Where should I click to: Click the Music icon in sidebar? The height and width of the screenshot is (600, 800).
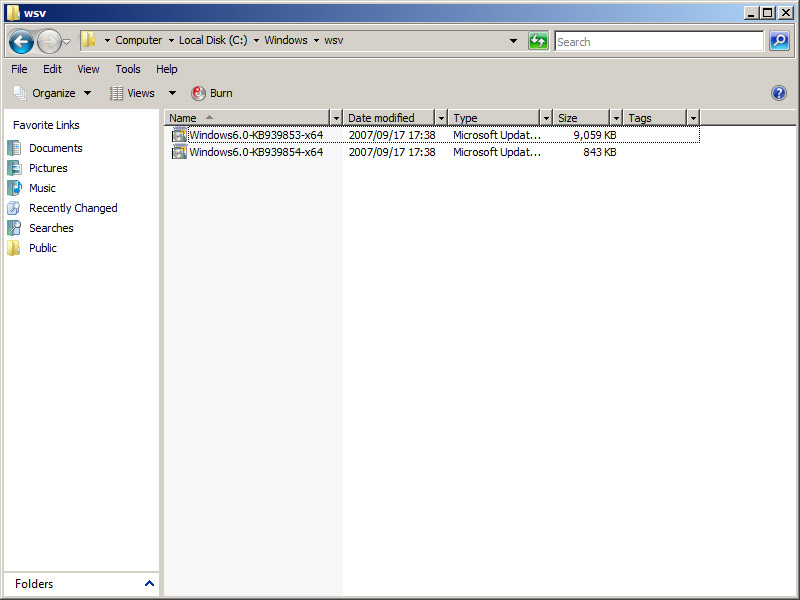14,188
